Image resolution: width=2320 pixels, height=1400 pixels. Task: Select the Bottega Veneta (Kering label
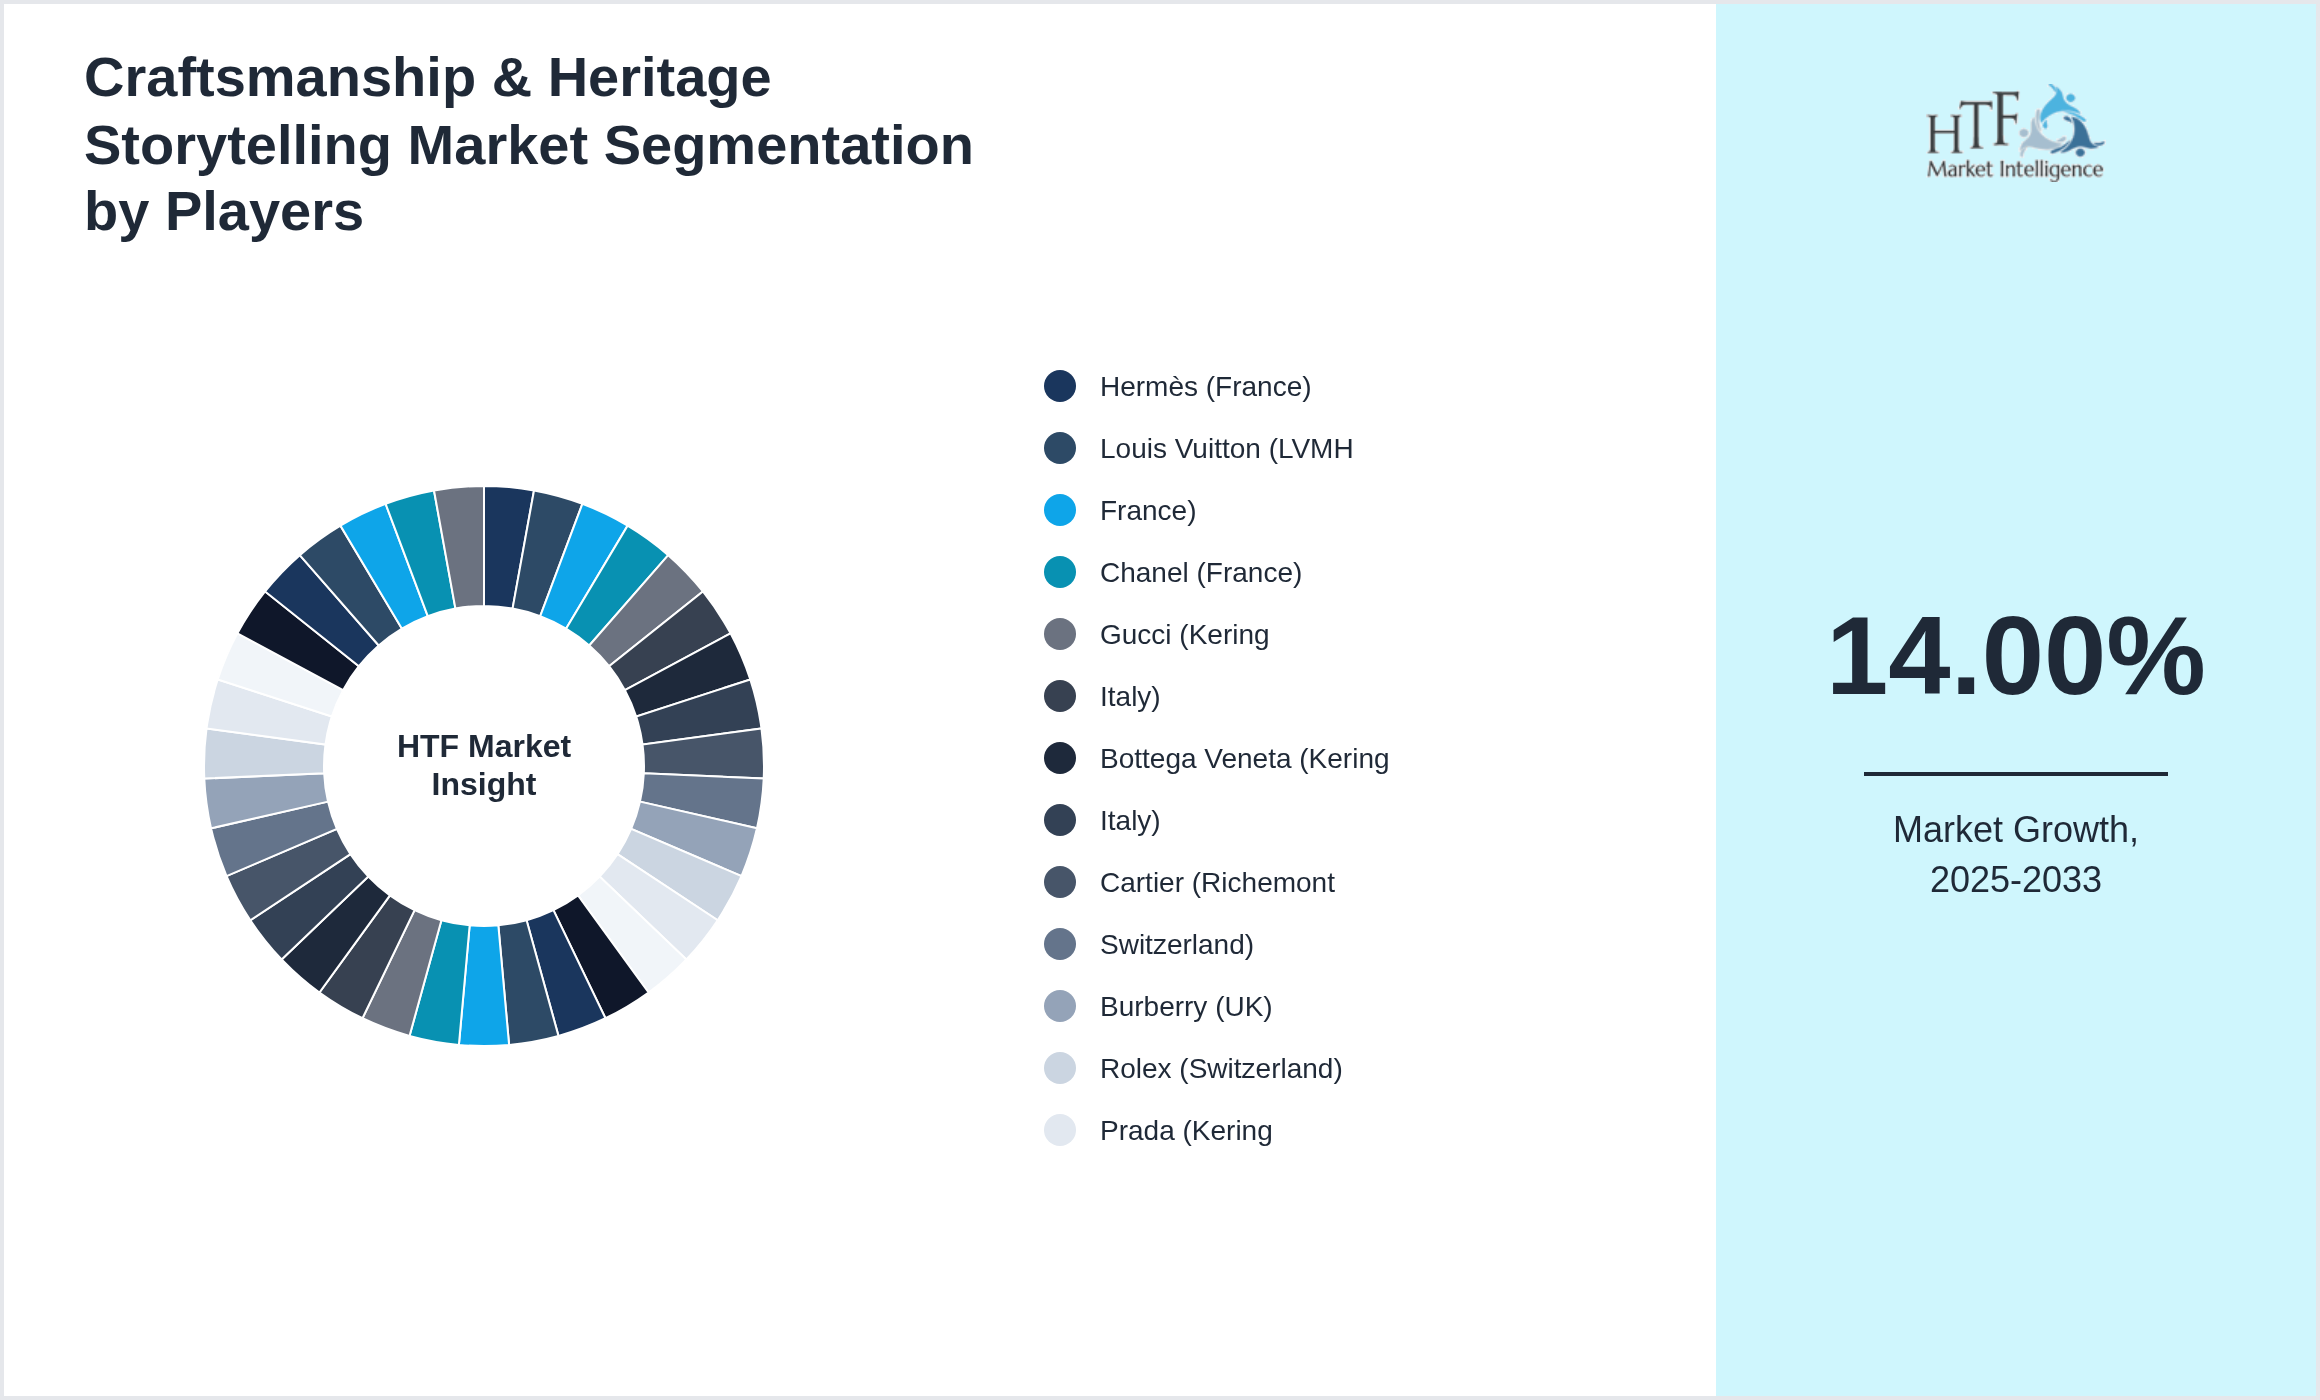click(1244, 759)
